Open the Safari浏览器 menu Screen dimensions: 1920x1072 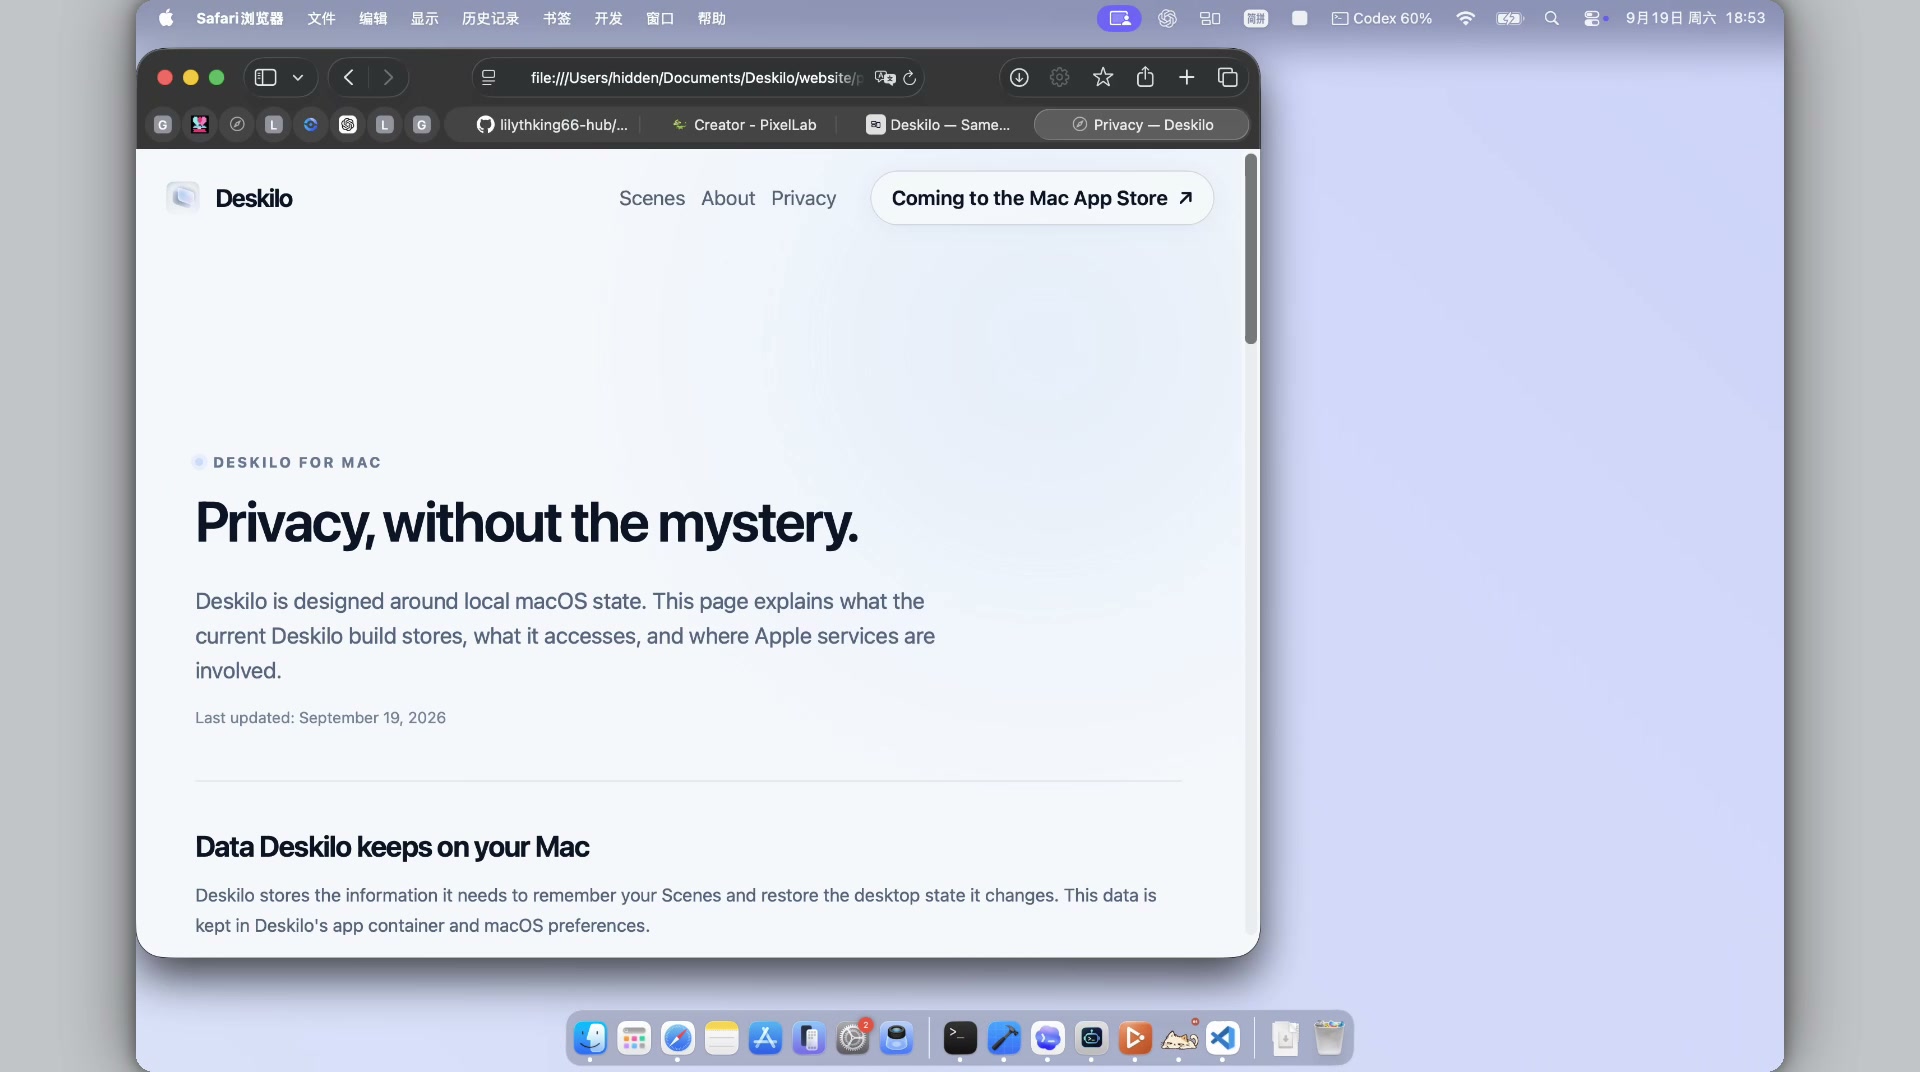pyautogui.click(x=240, y=18)
